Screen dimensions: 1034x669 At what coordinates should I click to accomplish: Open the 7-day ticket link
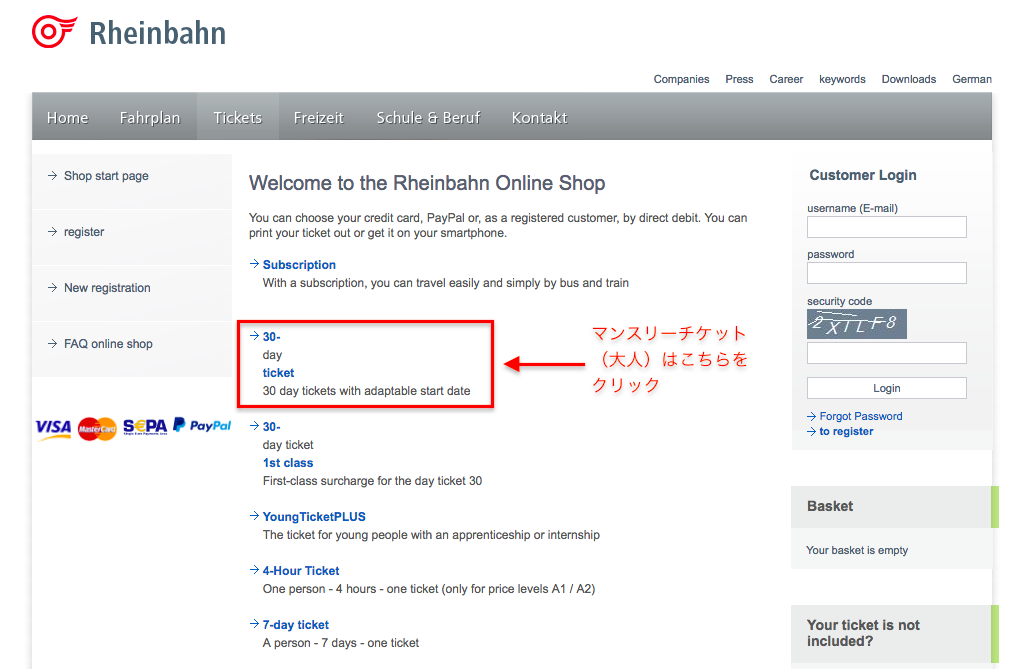(x=295, y=625)
